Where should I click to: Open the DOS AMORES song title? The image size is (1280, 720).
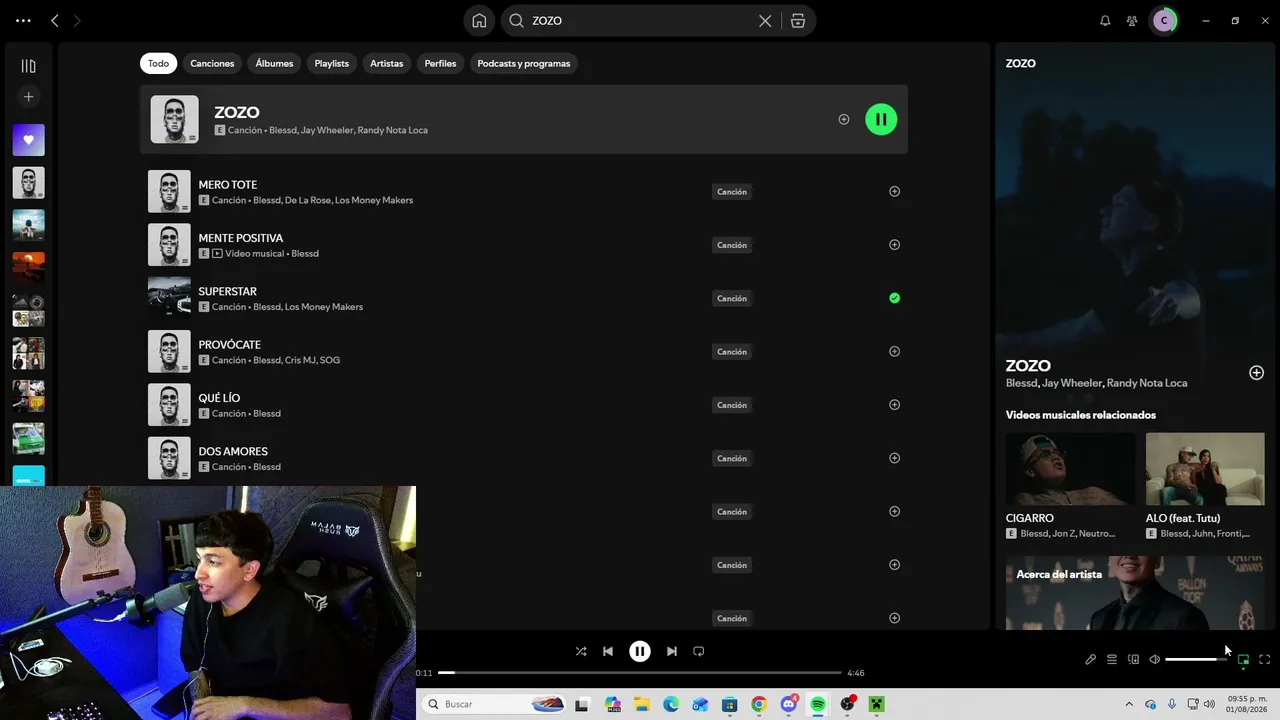click(233, 451)
